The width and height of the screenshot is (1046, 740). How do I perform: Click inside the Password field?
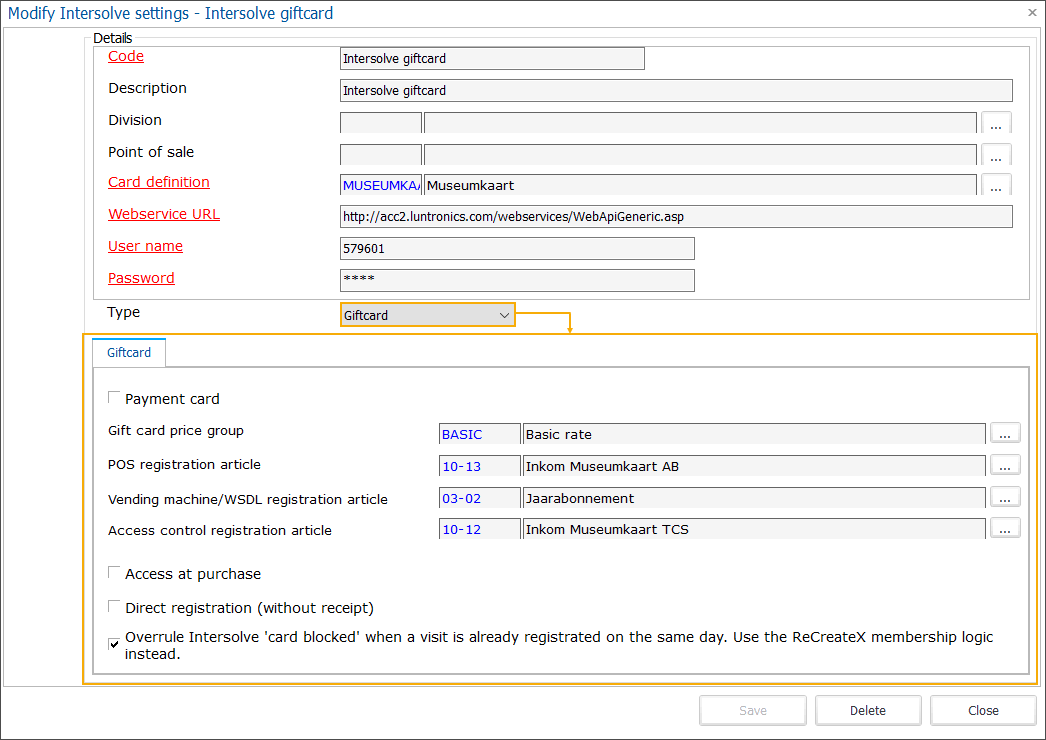pyautogui.click(x=517, y=280)
